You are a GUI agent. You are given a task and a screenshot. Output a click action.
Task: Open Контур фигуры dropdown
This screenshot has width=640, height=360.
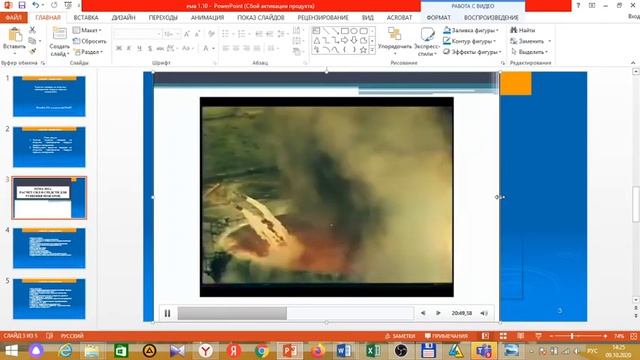[x=470, y=41]
